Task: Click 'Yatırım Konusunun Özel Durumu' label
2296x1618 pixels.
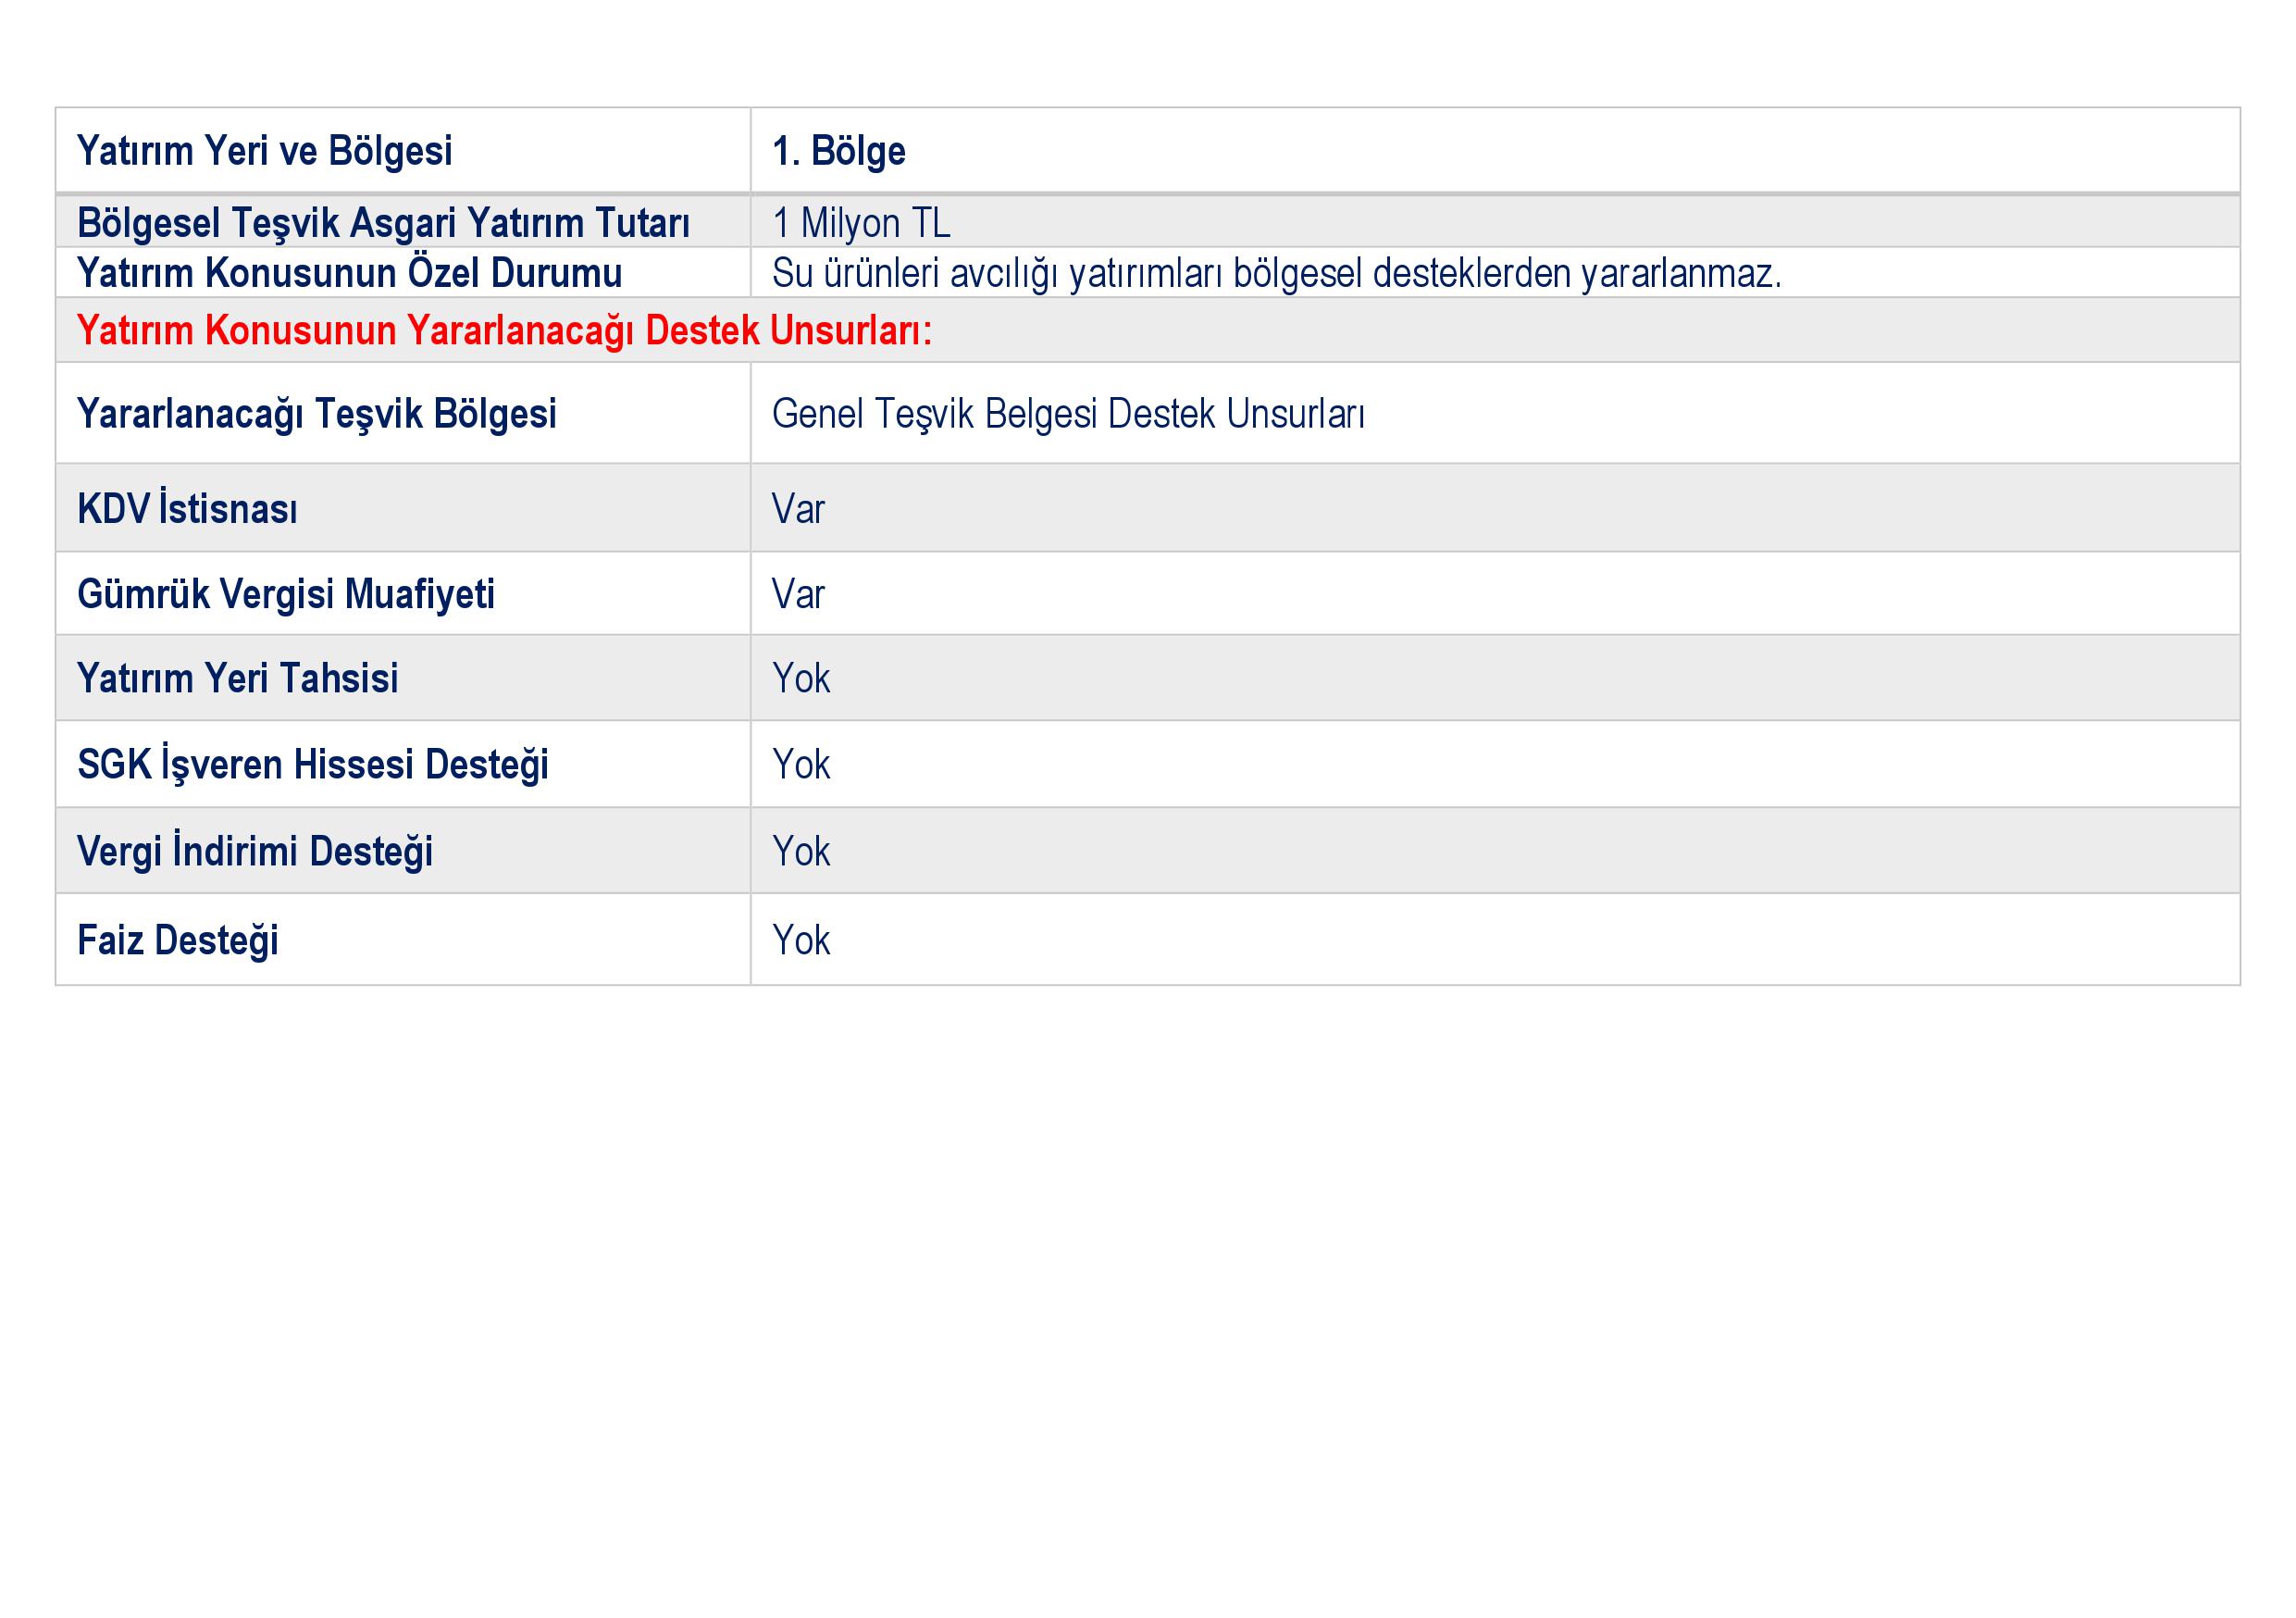Action: [349, 273]
